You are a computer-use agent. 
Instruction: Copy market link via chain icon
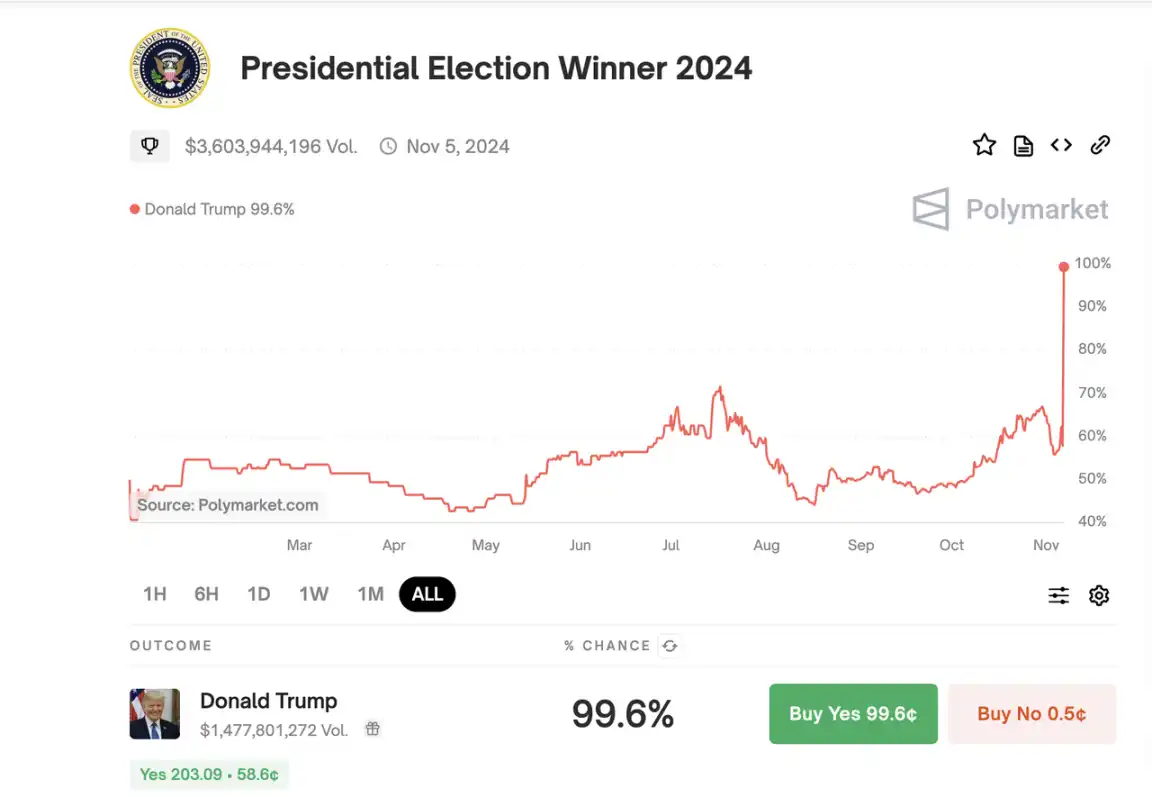[x=1100, y=146]
